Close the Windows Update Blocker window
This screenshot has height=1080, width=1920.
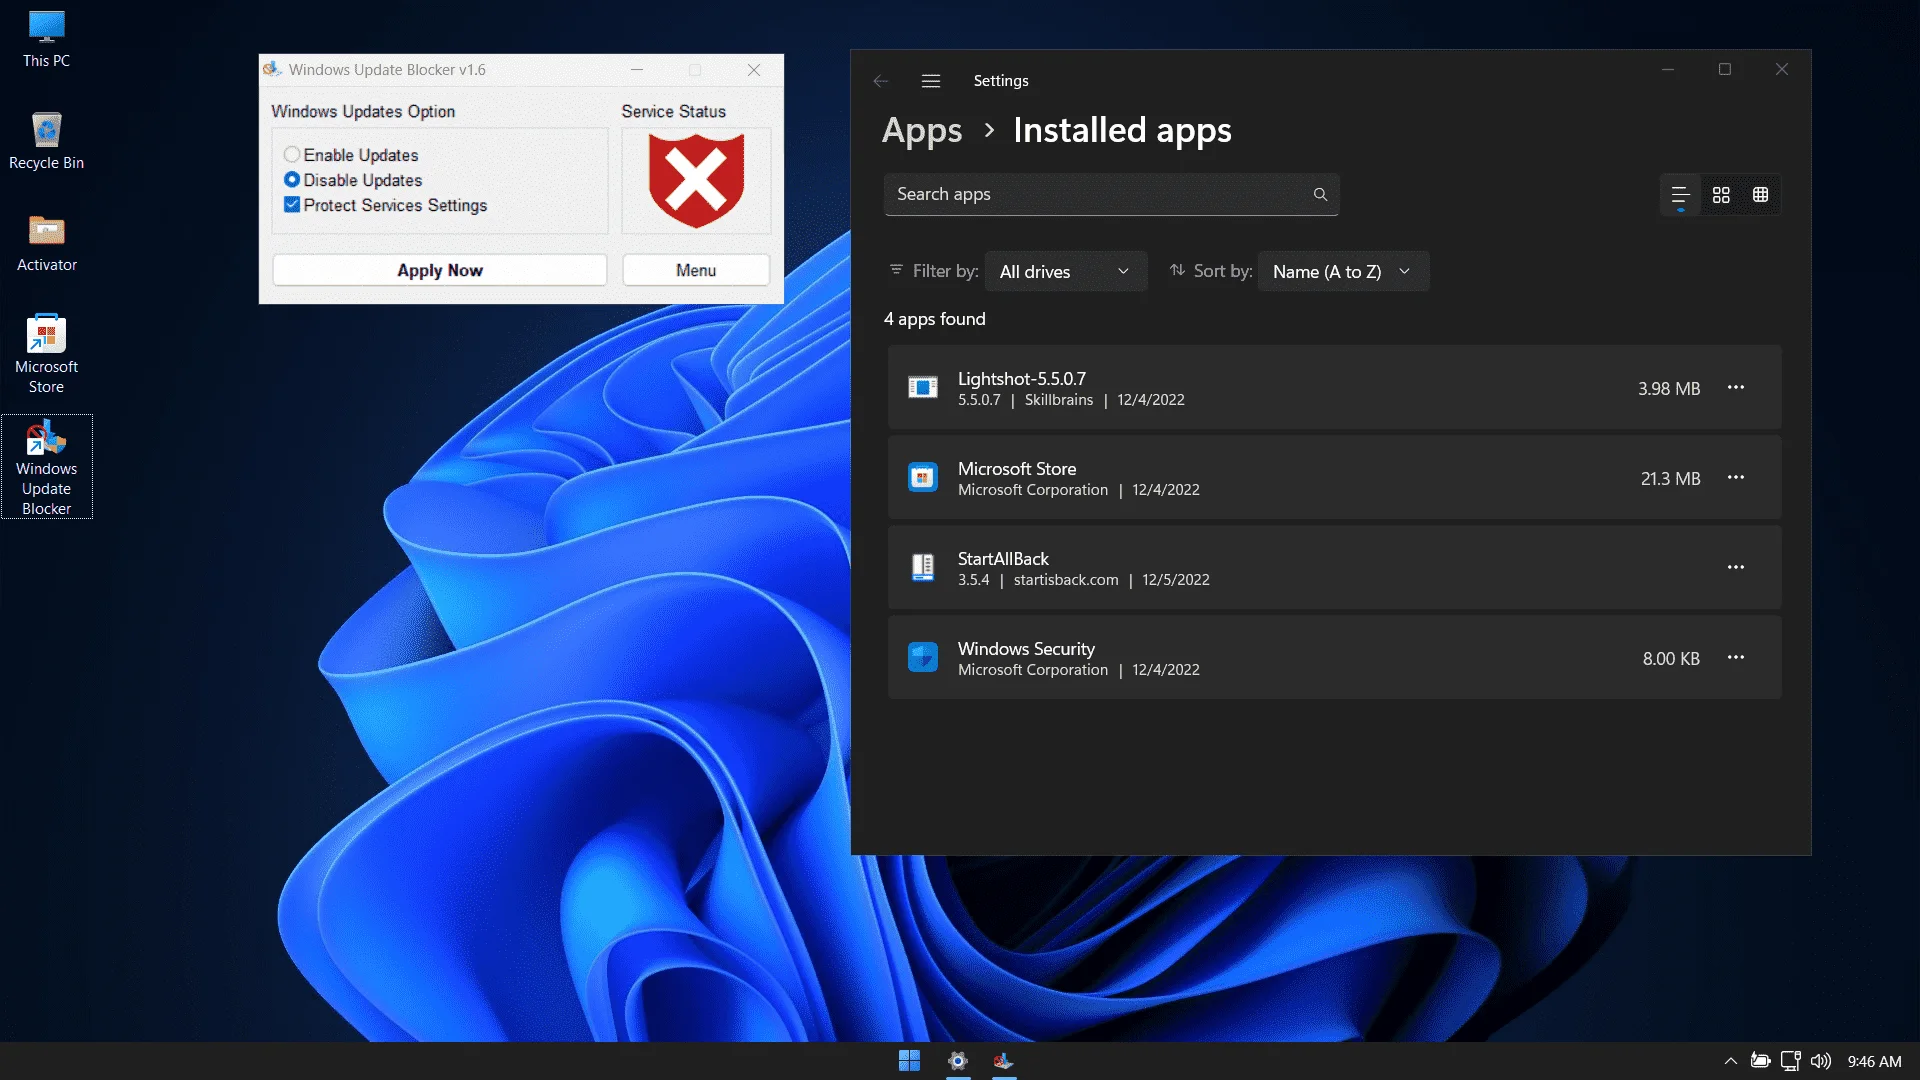coord(754,70)
